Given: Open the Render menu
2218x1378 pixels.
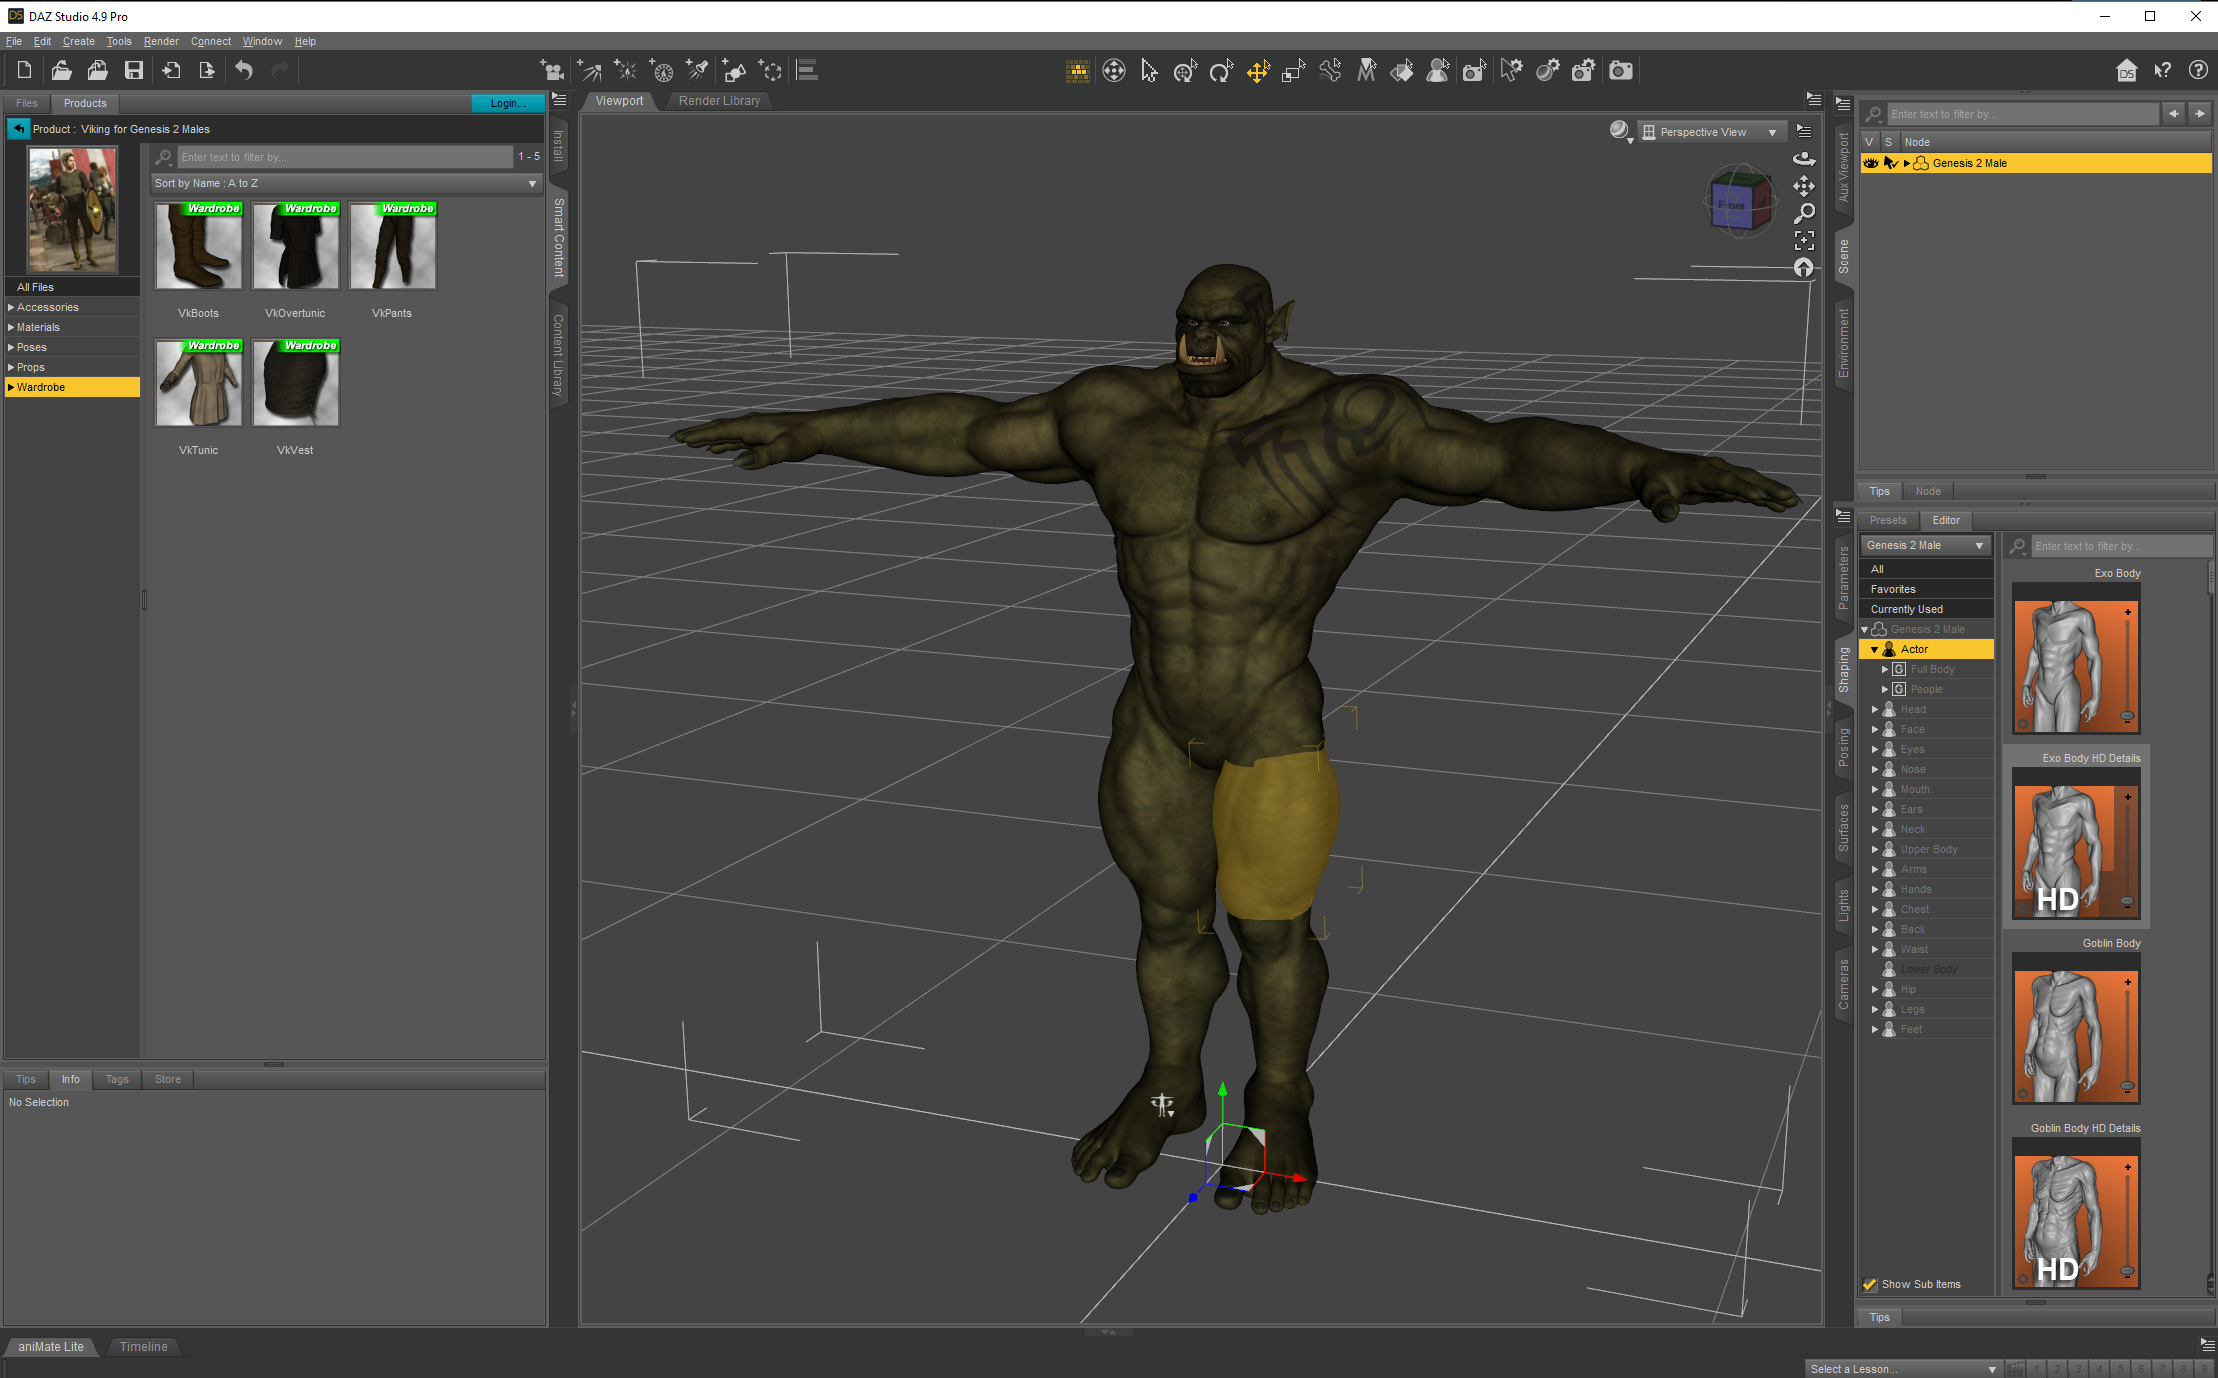Looking at the screenshot, I should pyautogui.click(x=161, y=41).
